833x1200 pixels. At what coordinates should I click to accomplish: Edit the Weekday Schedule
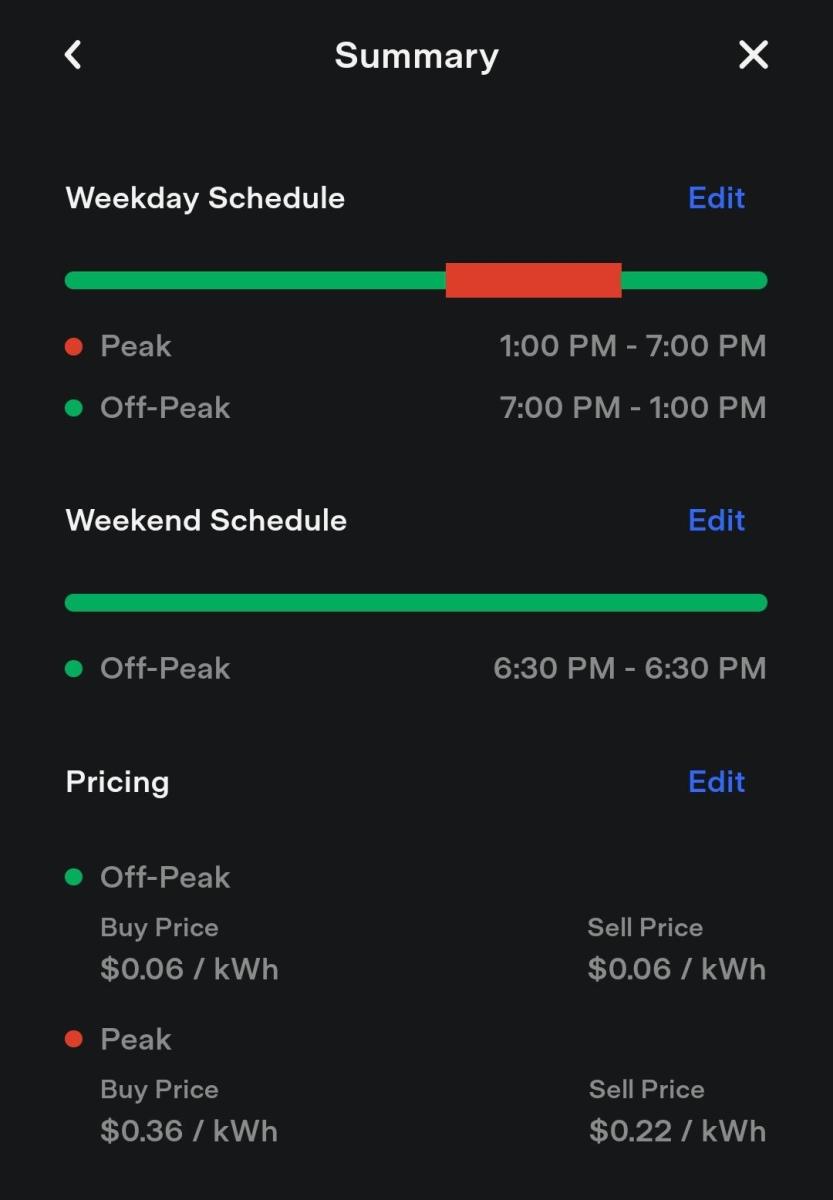[x=716, y=198]
